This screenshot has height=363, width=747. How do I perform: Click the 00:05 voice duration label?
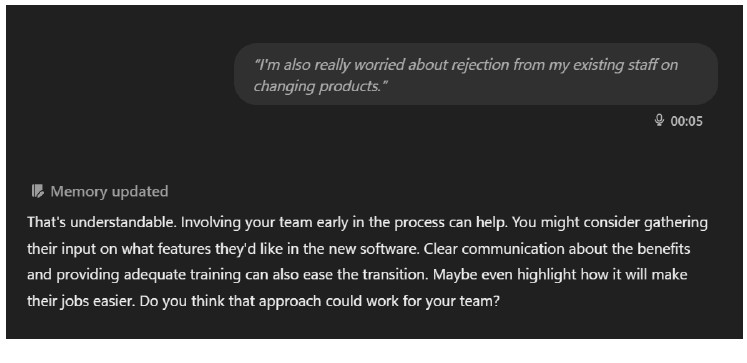pos(686,121)
